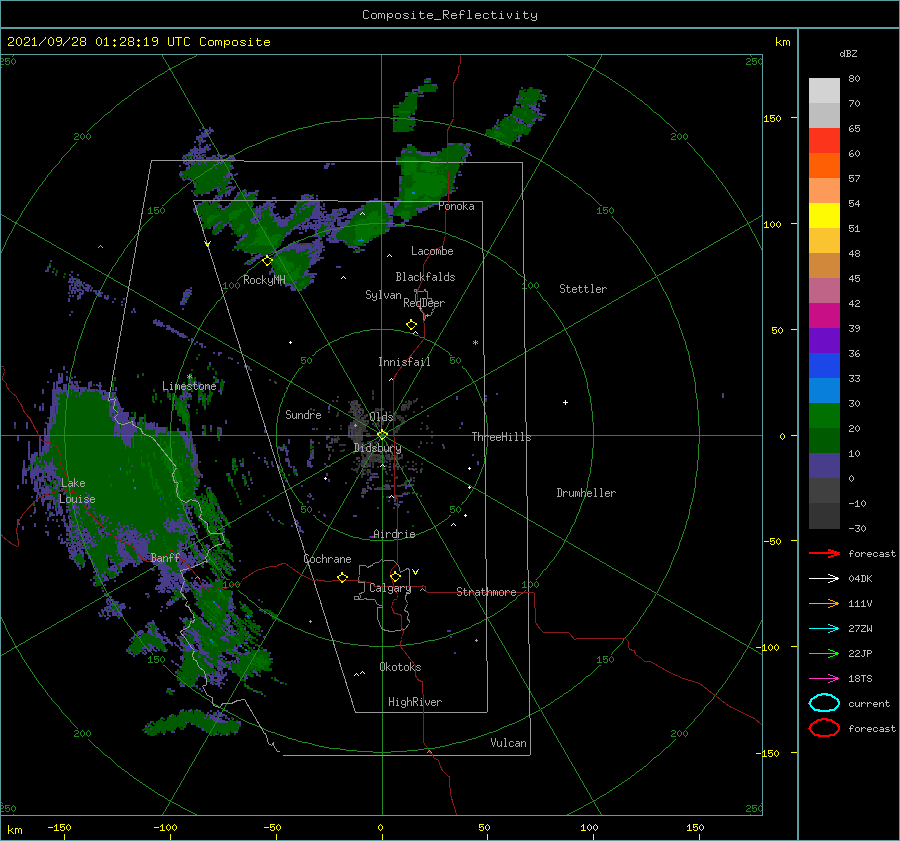Click the RedDeer city label
This screenshot has width=900, height=841.
pyautogui.click(x=424, y=303)
